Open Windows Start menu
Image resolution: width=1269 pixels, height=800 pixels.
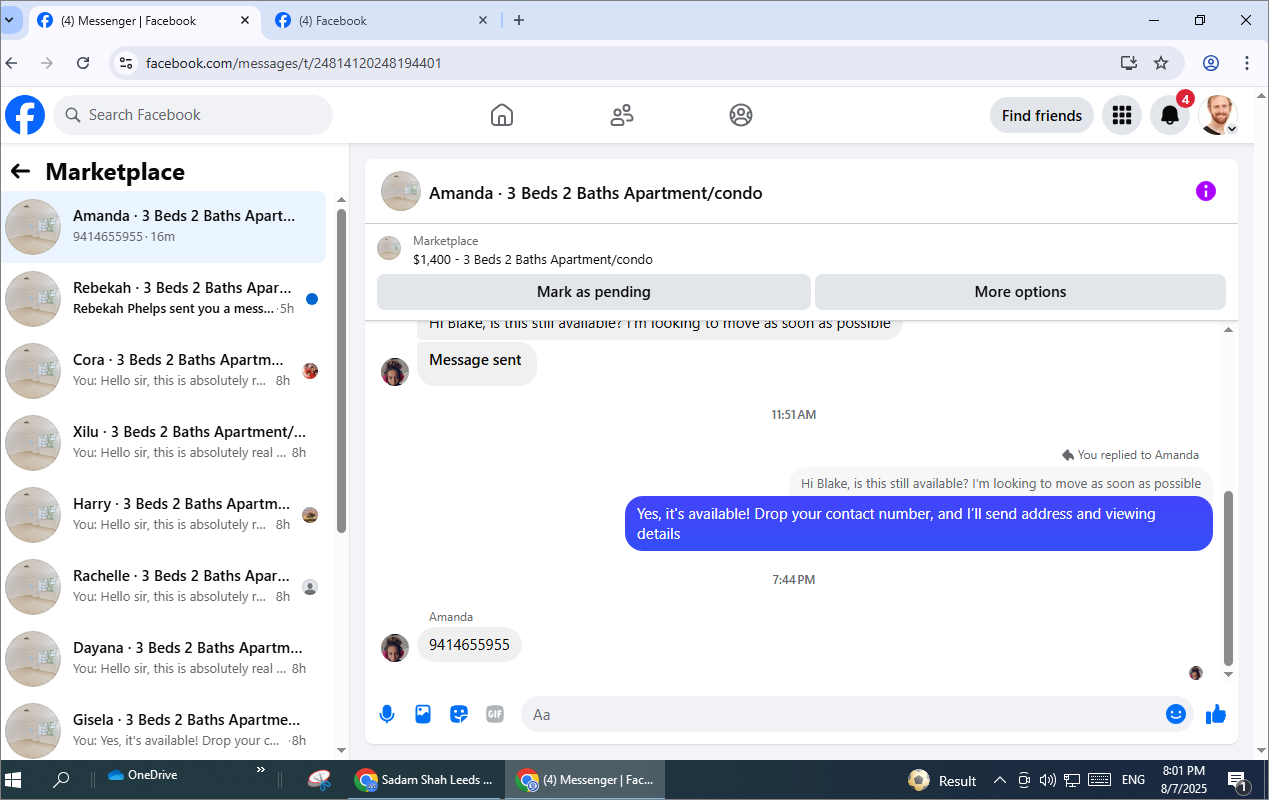click(x=15, y=780)
